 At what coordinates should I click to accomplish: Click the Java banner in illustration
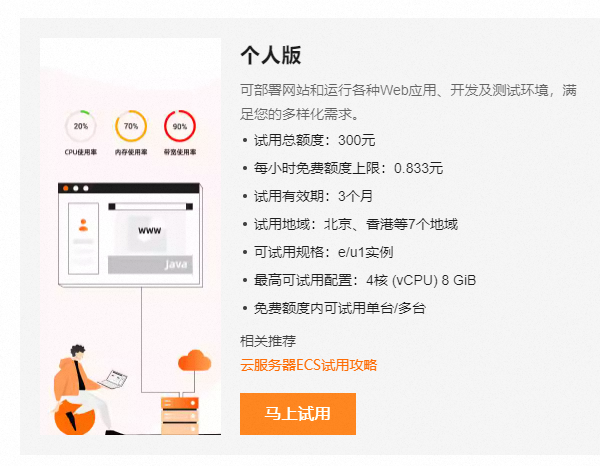tap(150, 264)
